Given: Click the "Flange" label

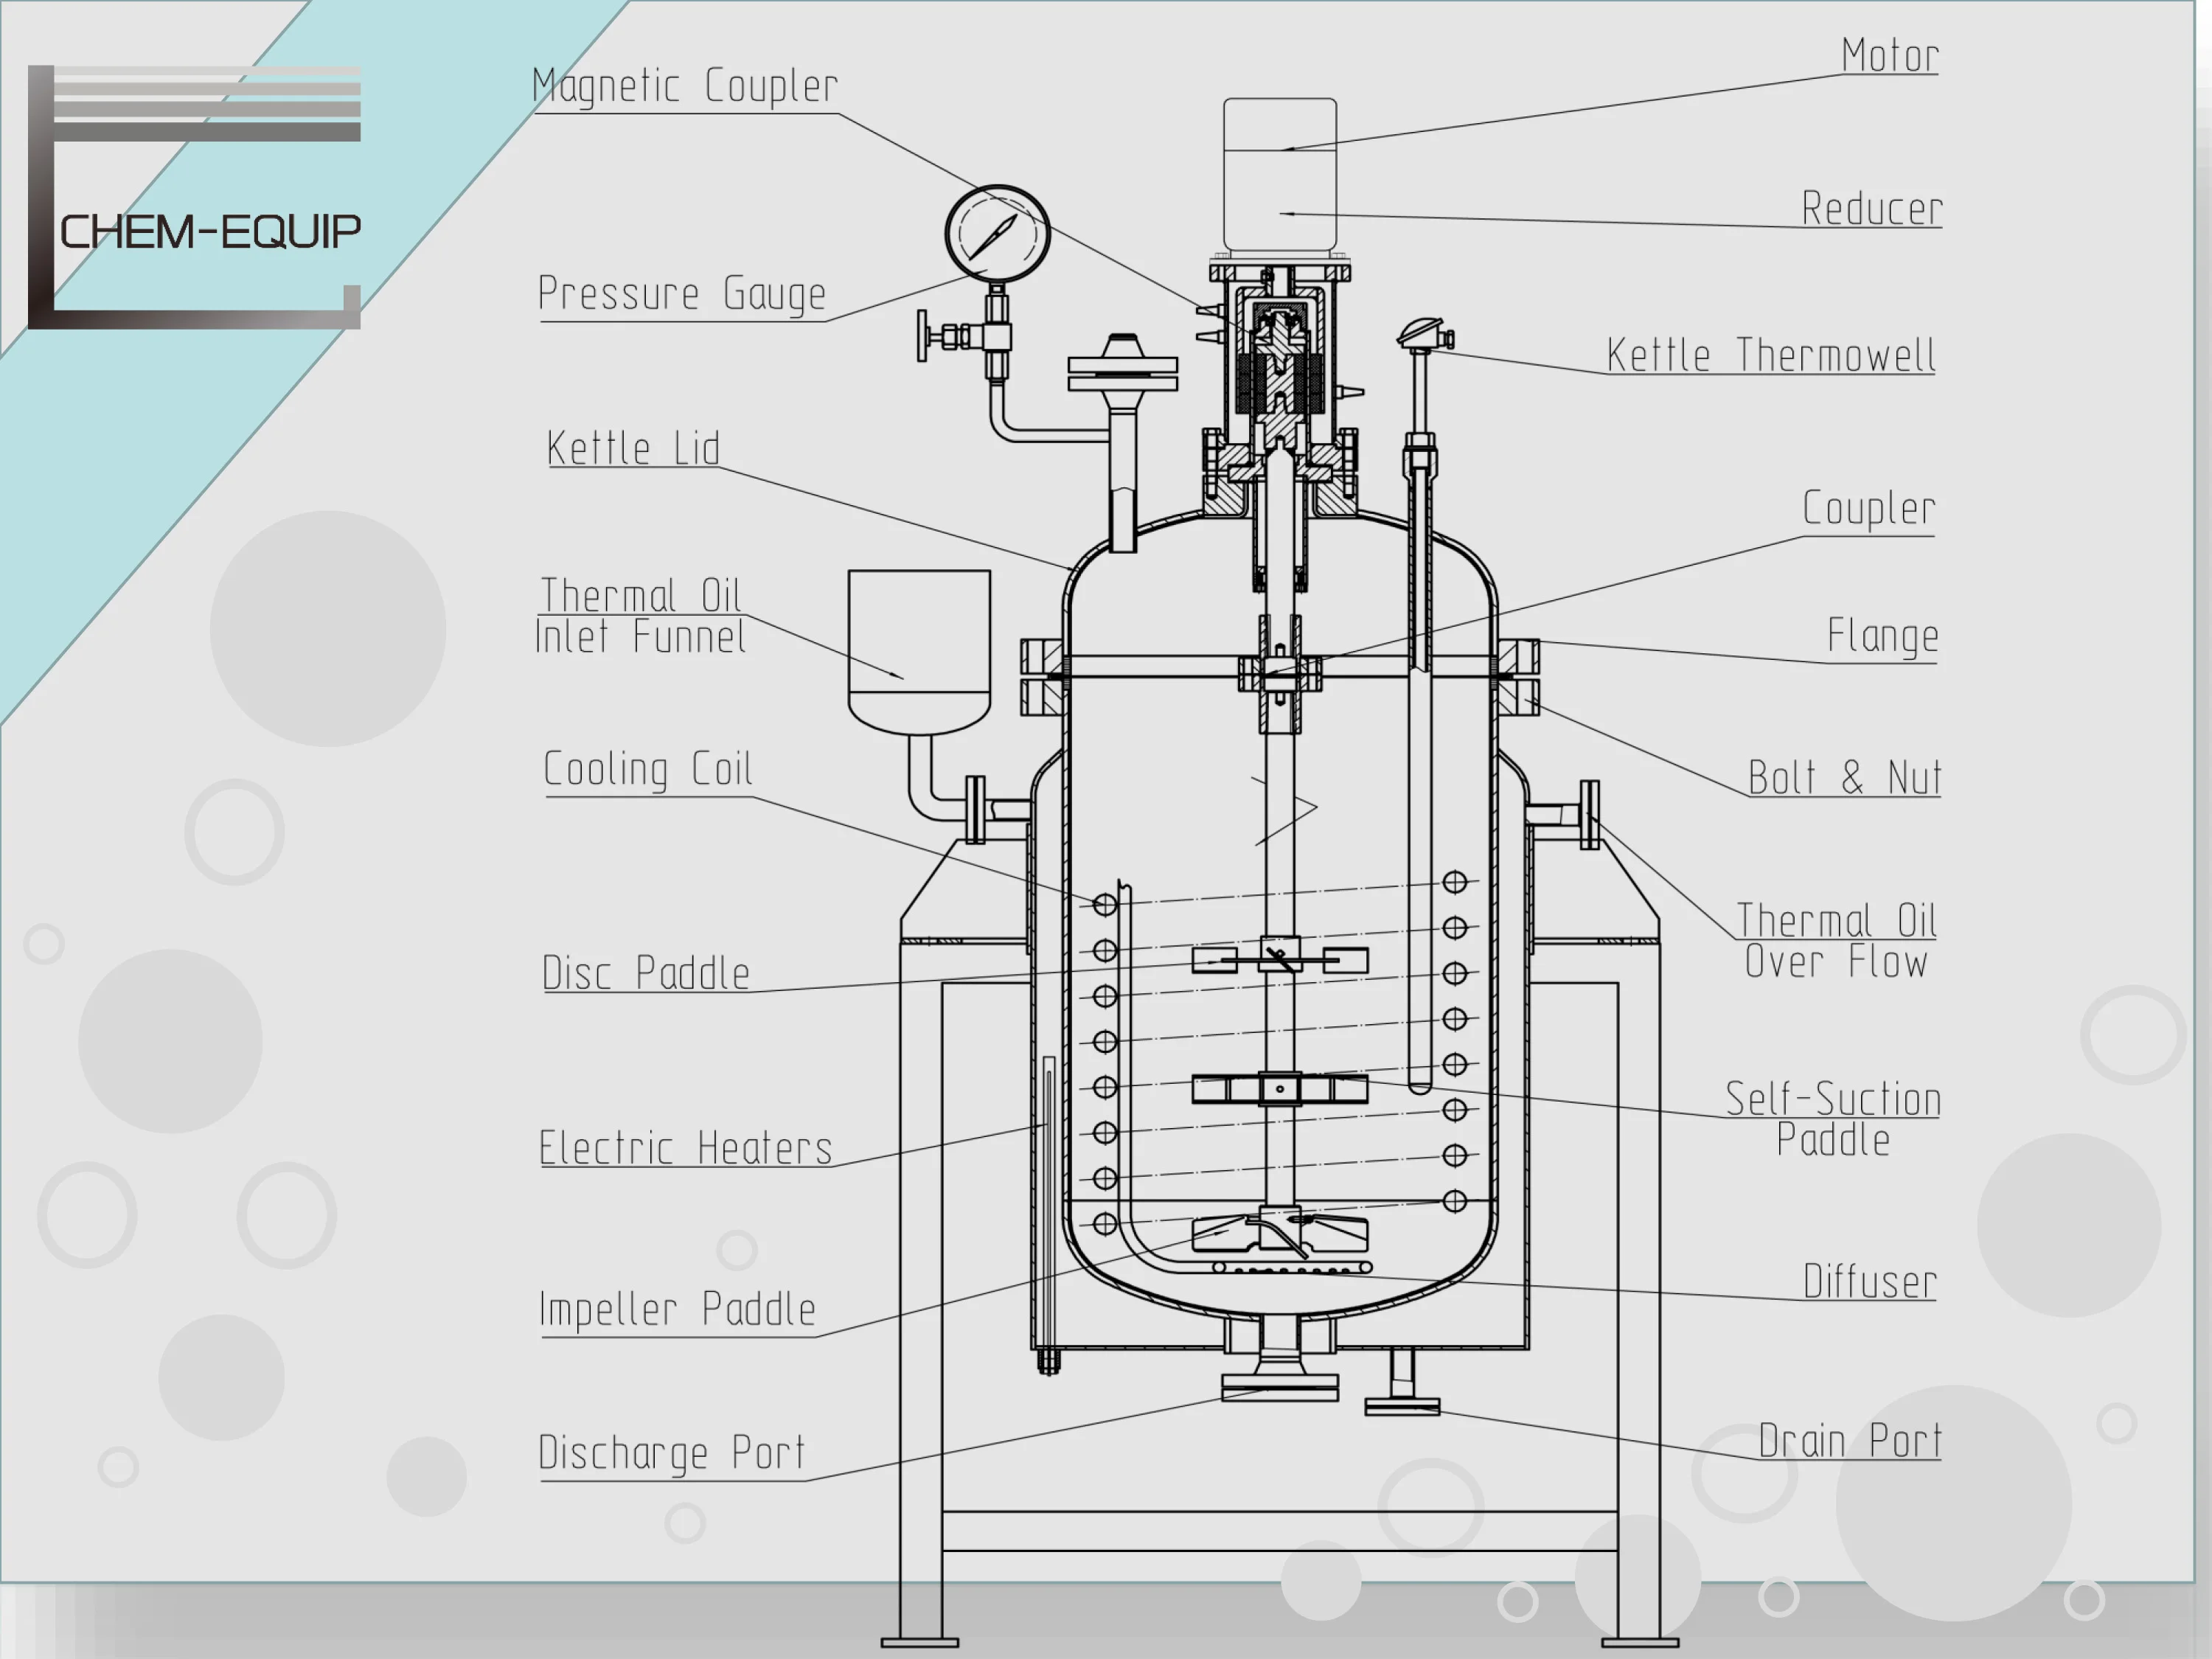Looking at the screenshot, I should pos(1883,636).
